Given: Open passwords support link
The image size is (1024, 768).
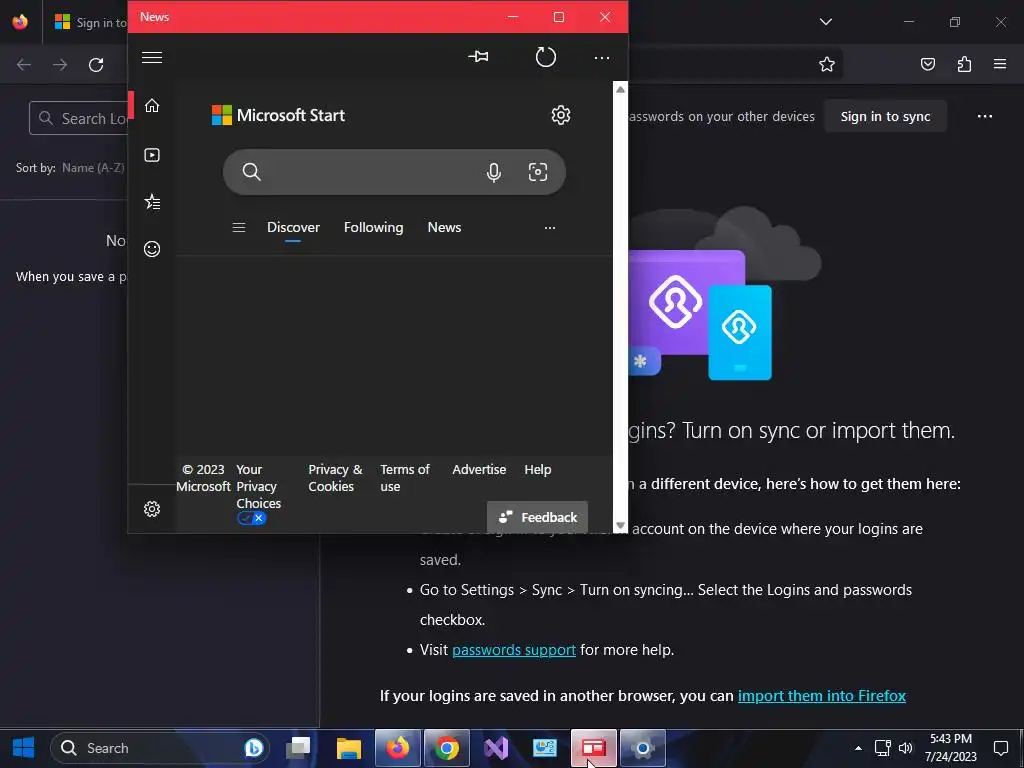Looking at the screenshot, I should click(514, 650).
